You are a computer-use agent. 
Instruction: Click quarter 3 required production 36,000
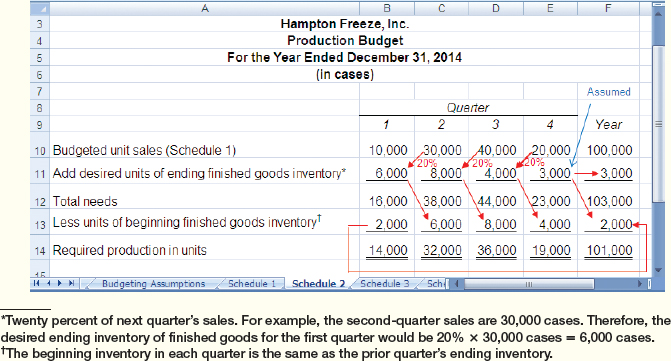point(497,250)
